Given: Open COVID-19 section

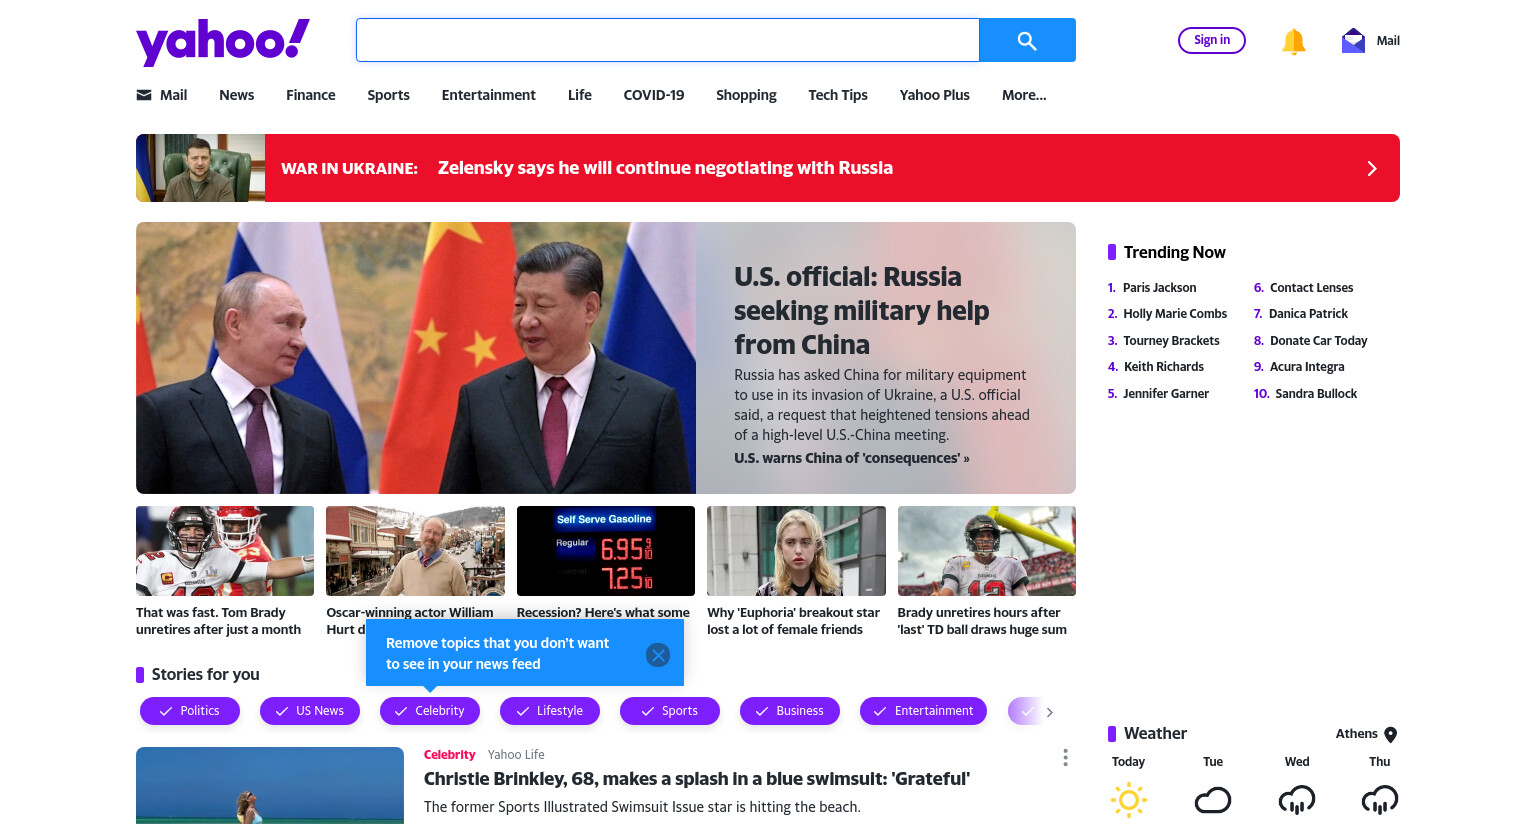Looking at the screenshot, I should 654,95.
